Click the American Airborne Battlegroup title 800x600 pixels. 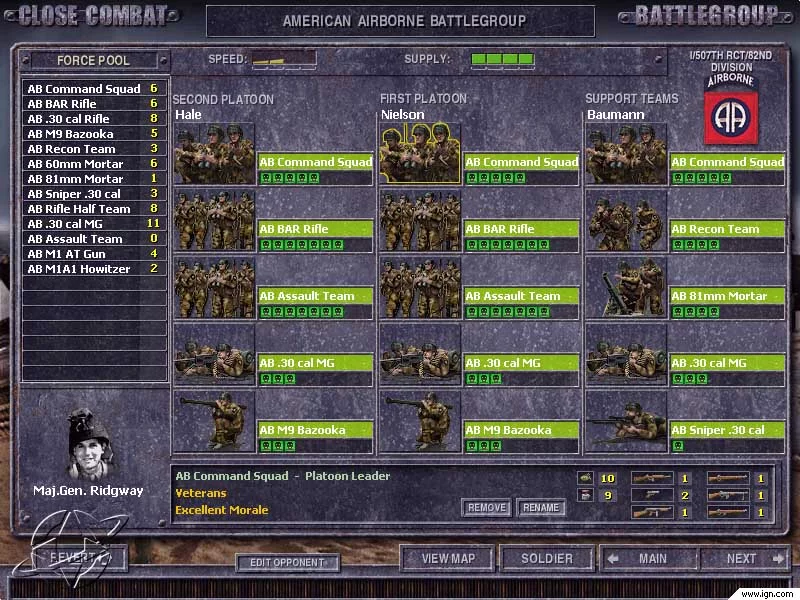click(404, 21)
